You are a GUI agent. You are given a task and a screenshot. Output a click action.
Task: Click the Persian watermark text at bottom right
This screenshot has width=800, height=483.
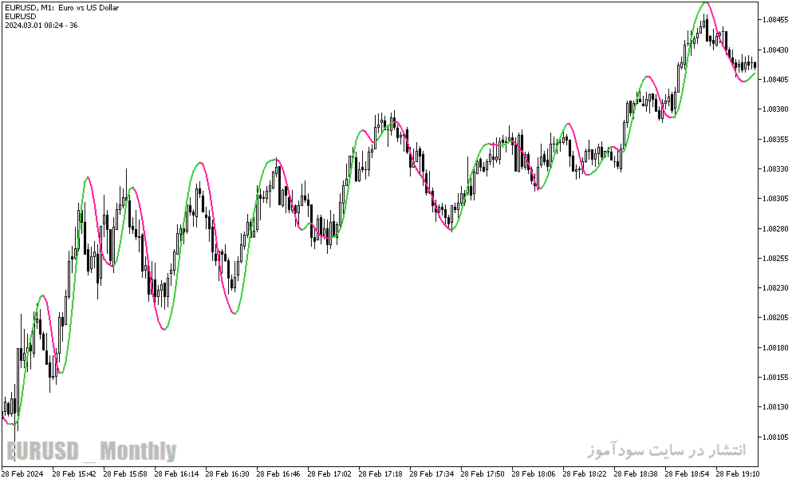coord(666,450)
